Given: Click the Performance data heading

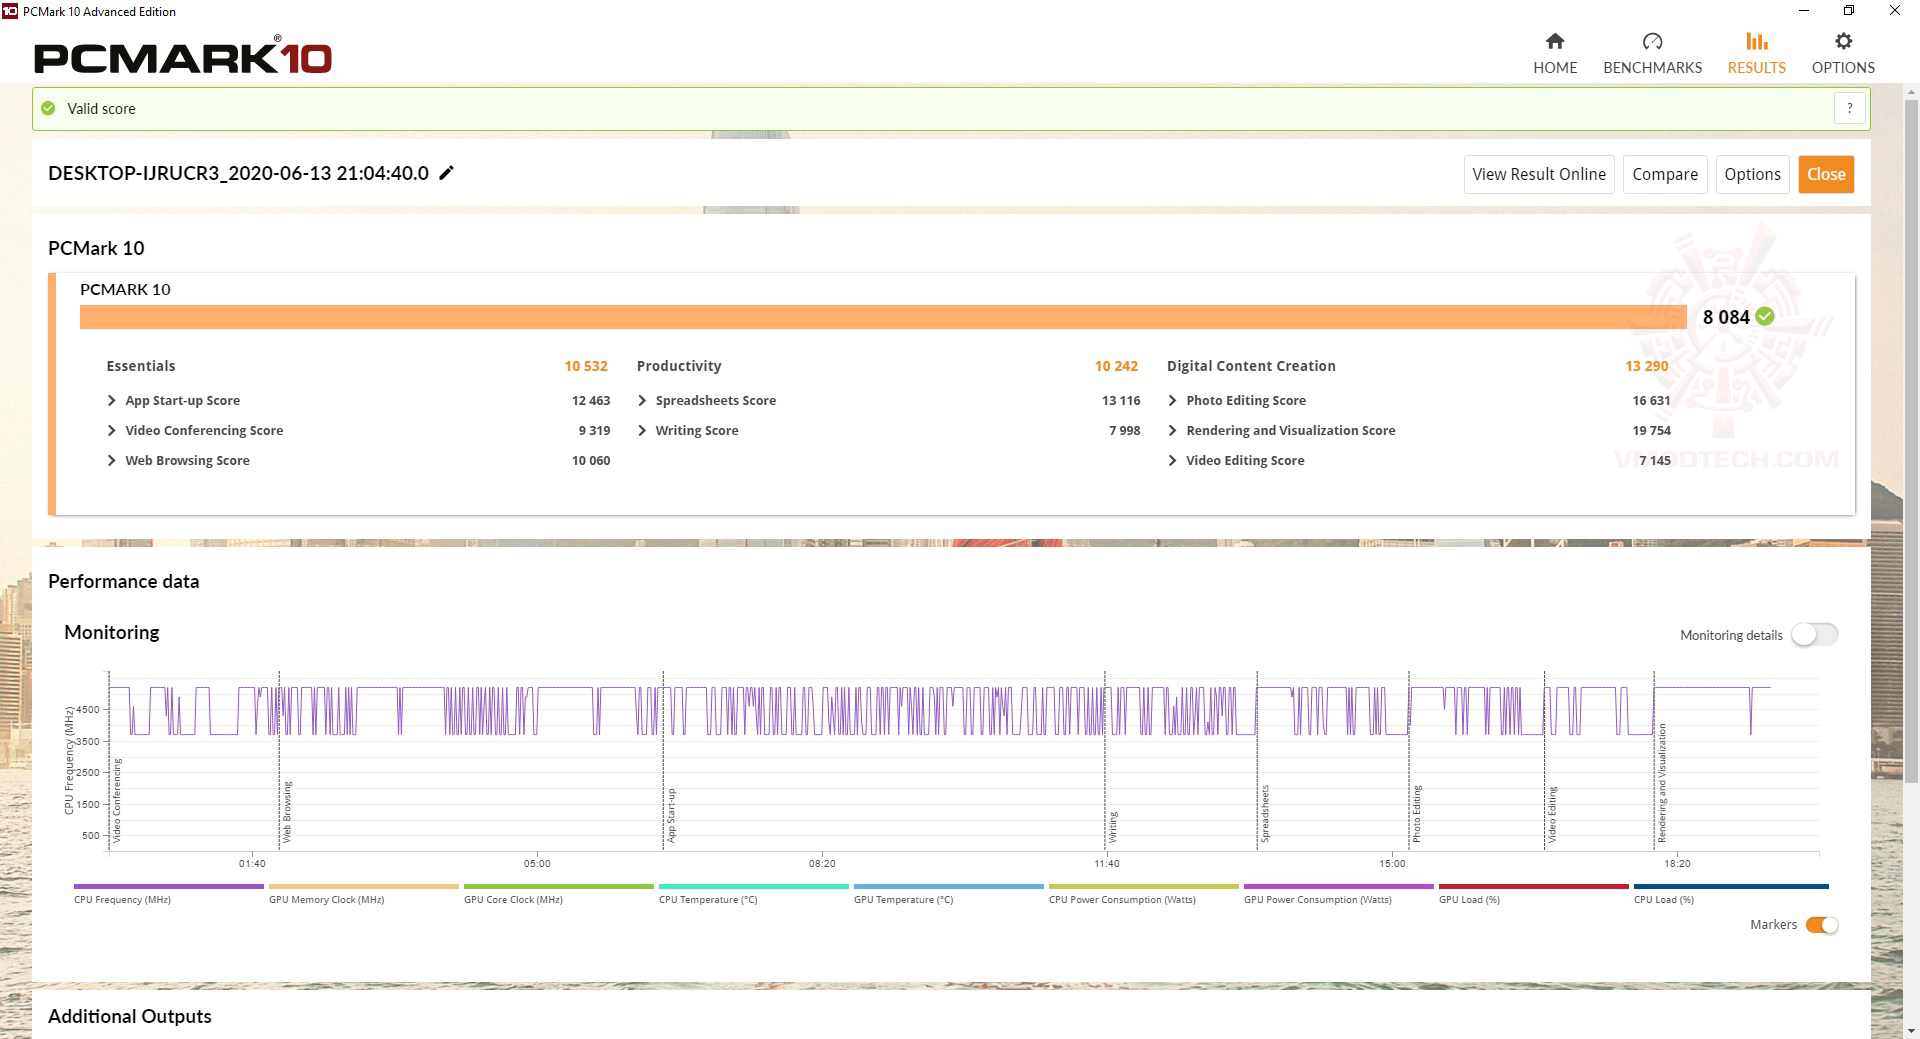Looking at the screenshot, I should click(x=124, y=581).
